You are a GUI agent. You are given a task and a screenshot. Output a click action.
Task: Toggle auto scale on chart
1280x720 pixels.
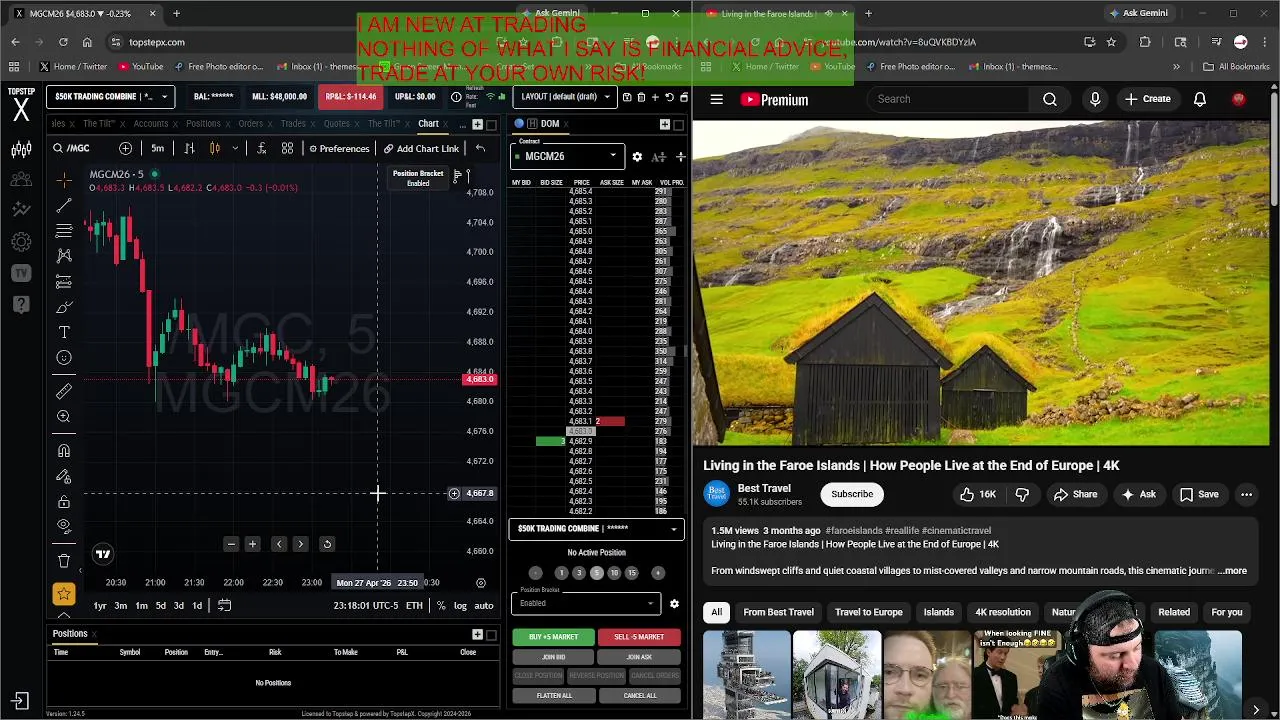[x=484, y=606]
